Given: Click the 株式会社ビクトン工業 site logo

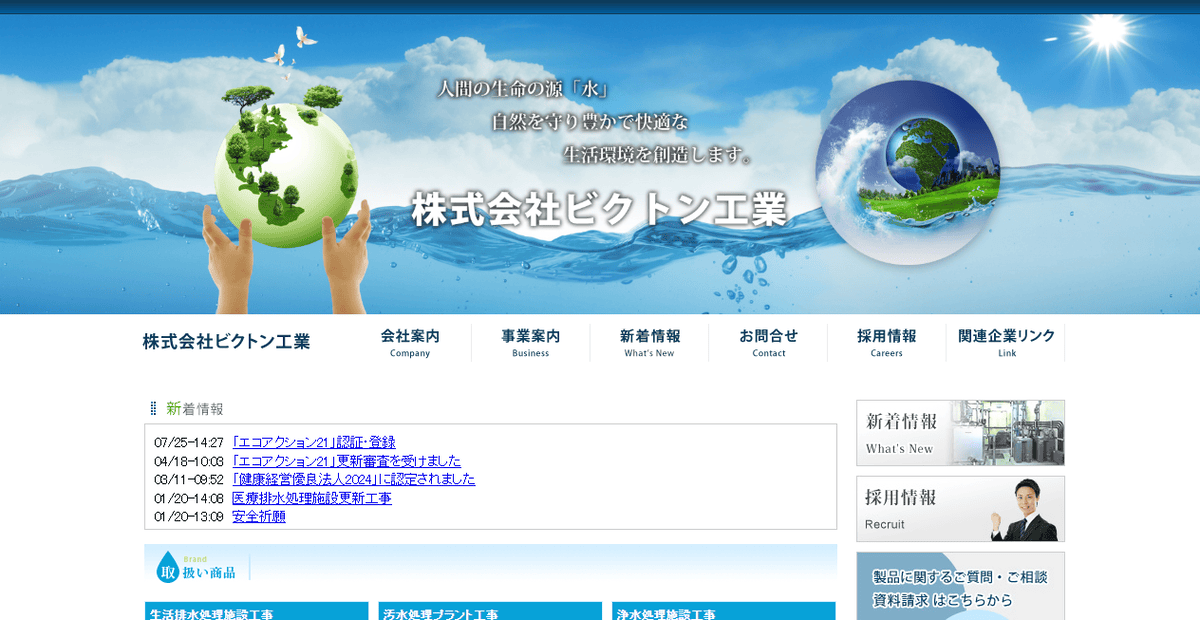Looking at the screenshot, I should coord(226,341).
